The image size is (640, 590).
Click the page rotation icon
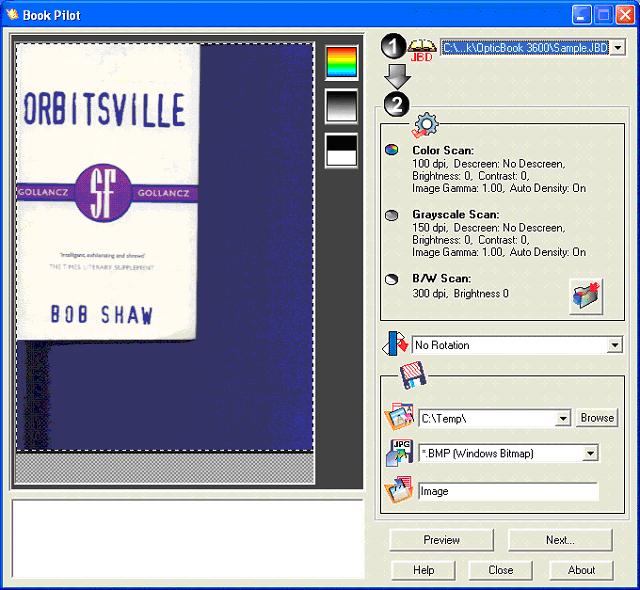tap(395, 343)
